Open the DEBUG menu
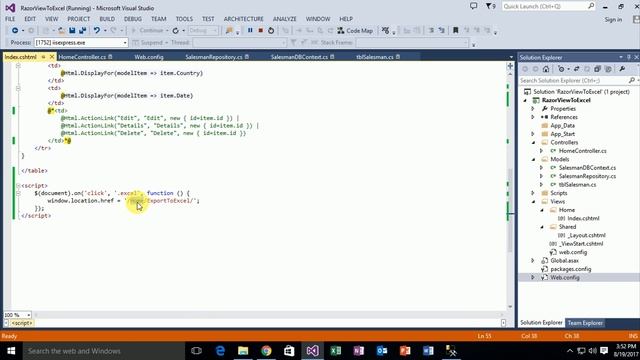Image resolution: width=640 pixels, height=360 pixels. pyautogui.click(x=133, y=19)
